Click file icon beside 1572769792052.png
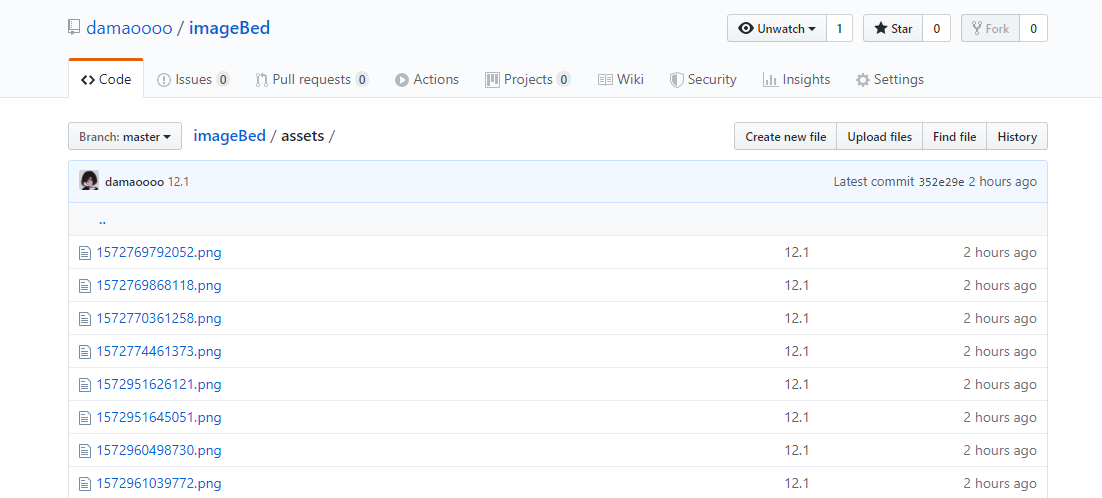Image resolution: width=1102 pixels, height=498 pixels. 85,253
